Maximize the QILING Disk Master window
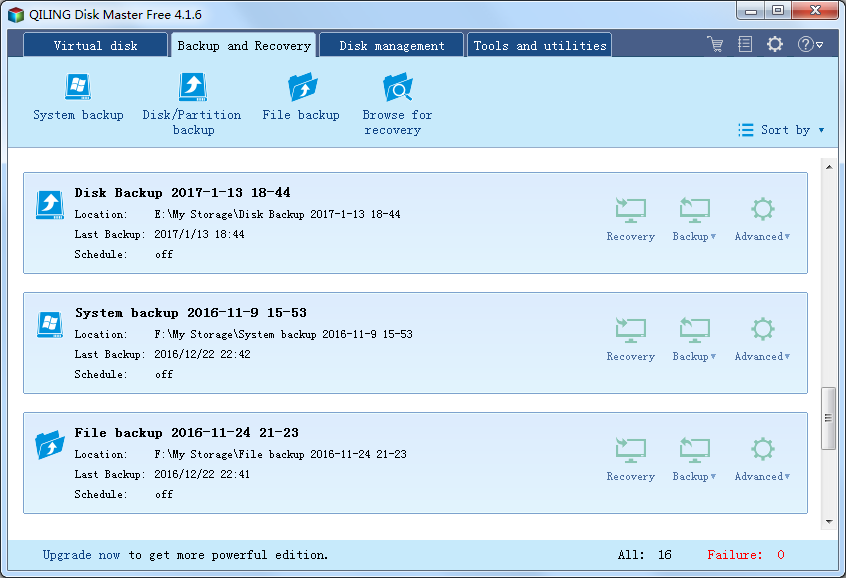 coord(777,11)
